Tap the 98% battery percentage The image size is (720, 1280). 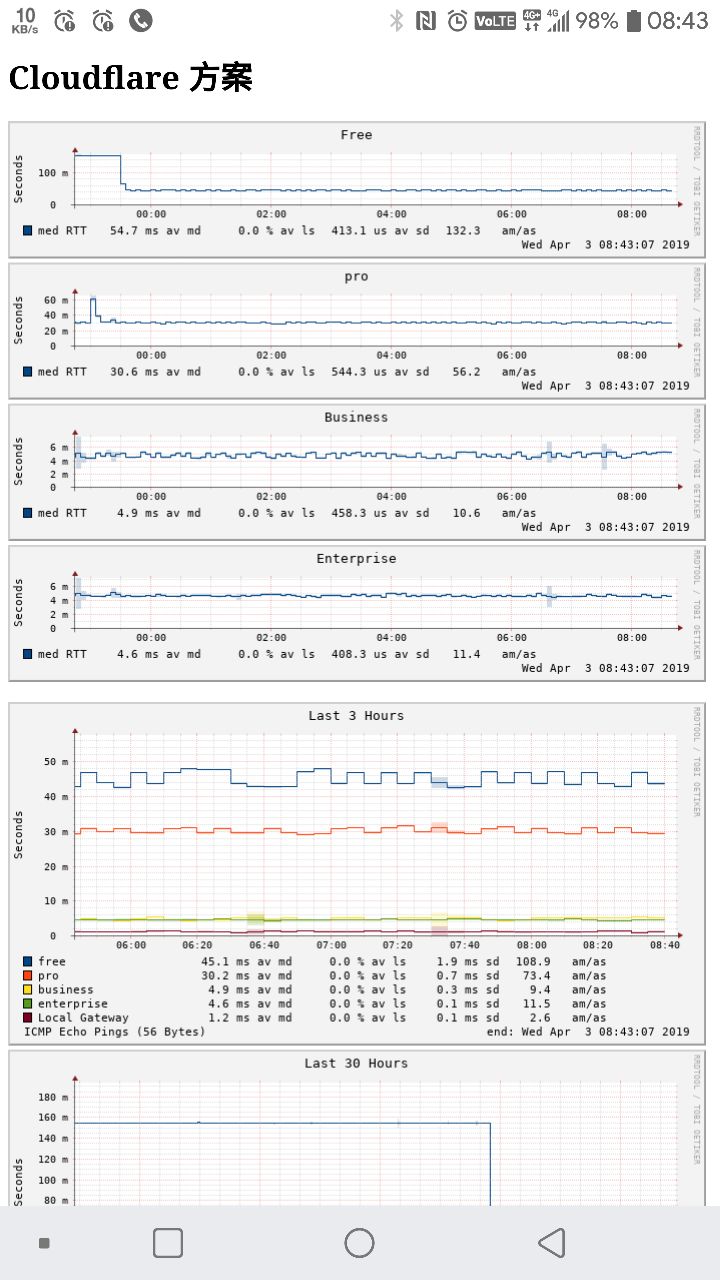click(x=597, y=20)
